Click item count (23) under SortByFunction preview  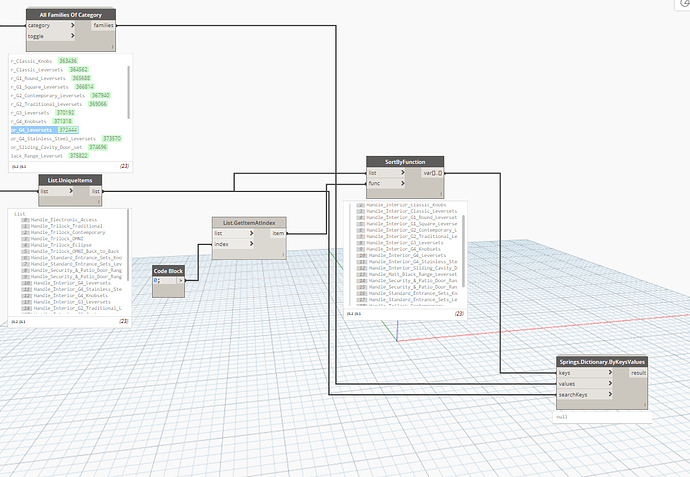coord(459,314)
